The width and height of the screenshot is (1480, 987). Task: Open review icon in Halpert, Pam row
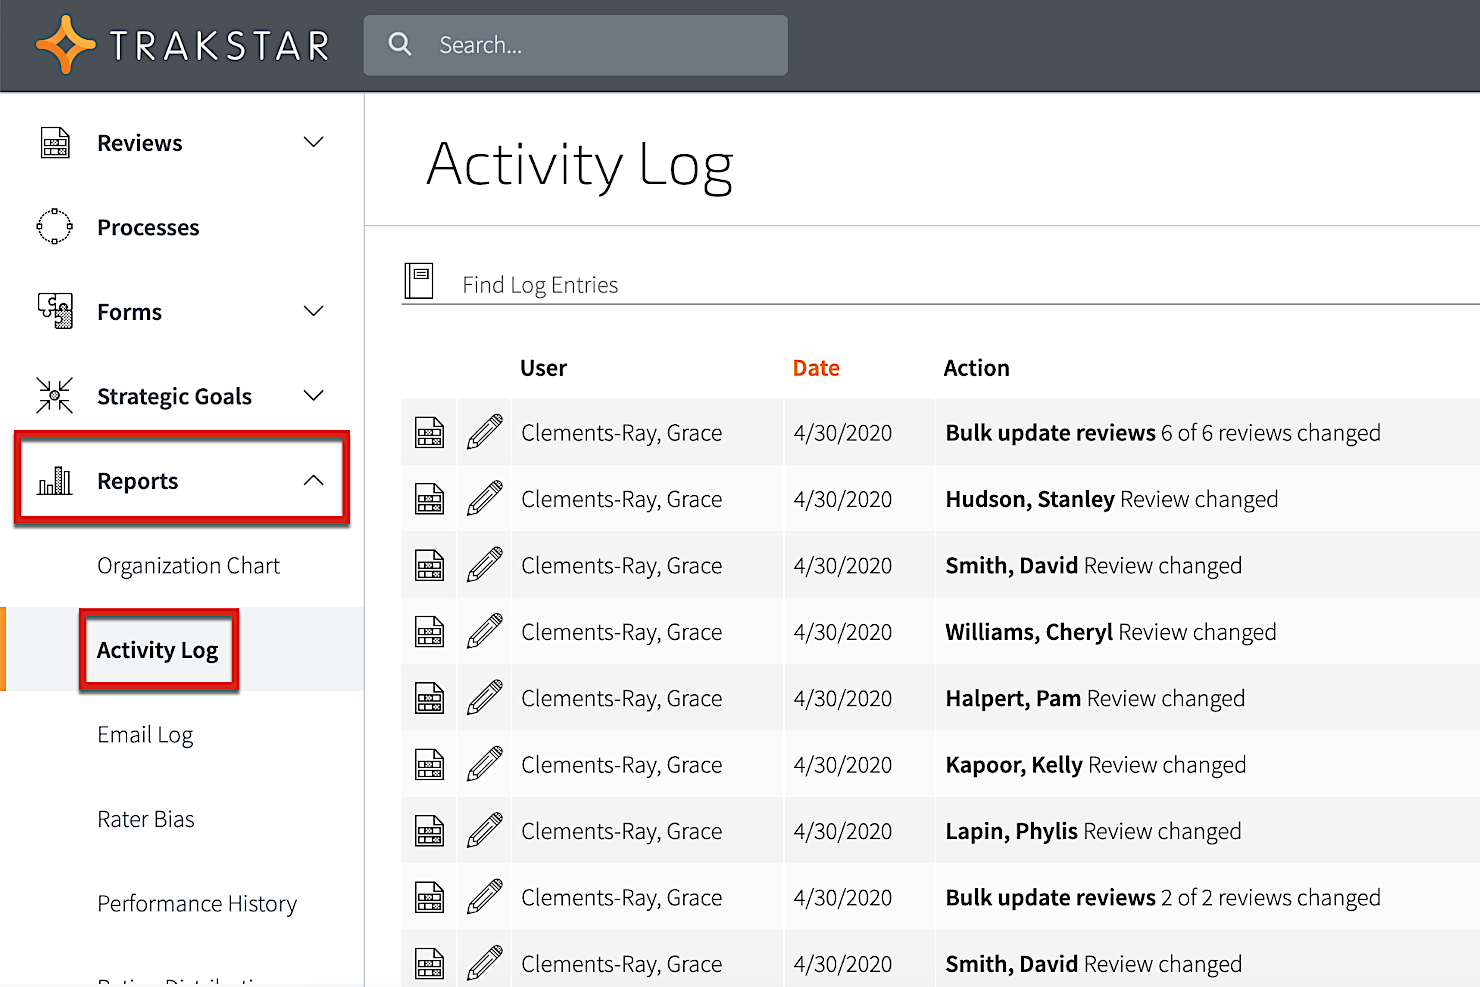[430, 698]
